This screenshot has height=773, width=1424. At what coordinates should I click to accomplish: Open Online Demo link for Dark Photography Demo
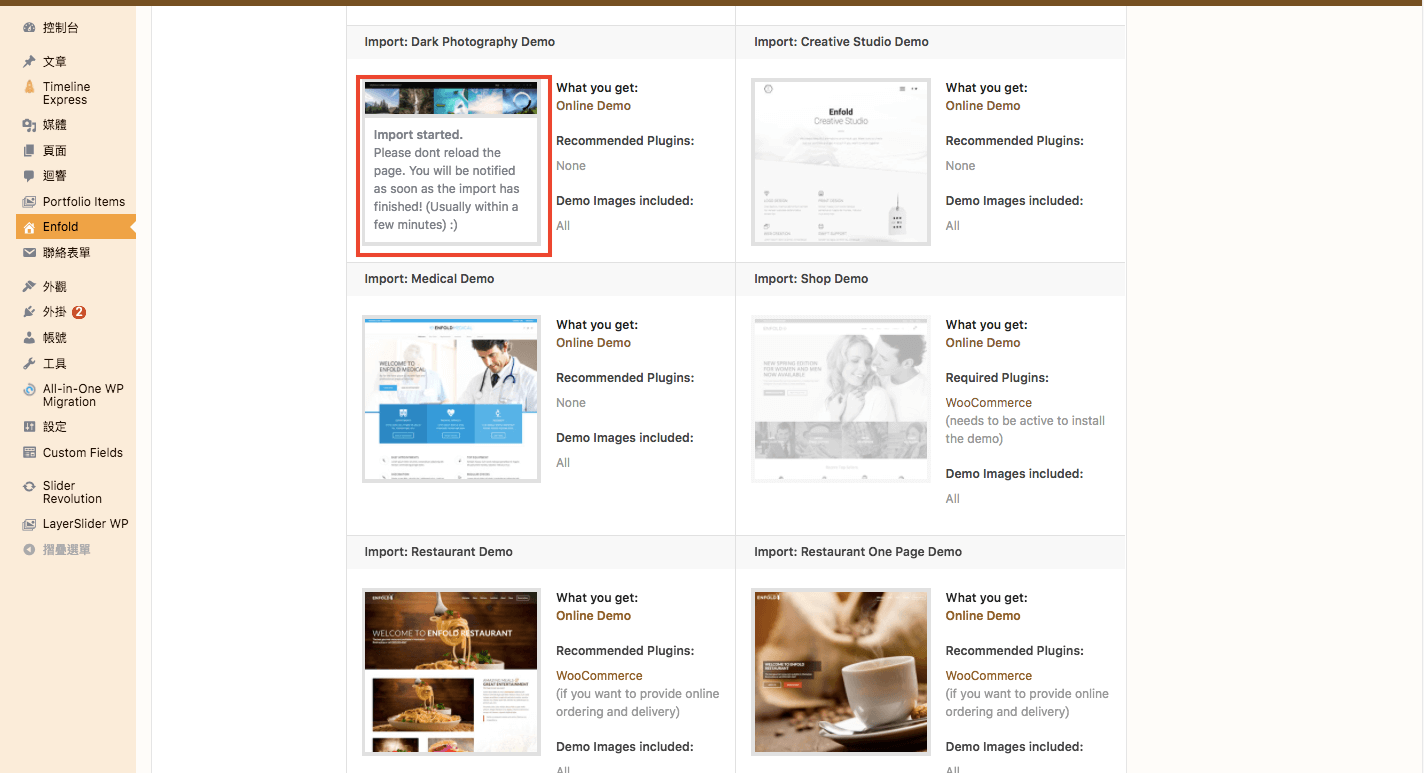[x=593, y=106]
